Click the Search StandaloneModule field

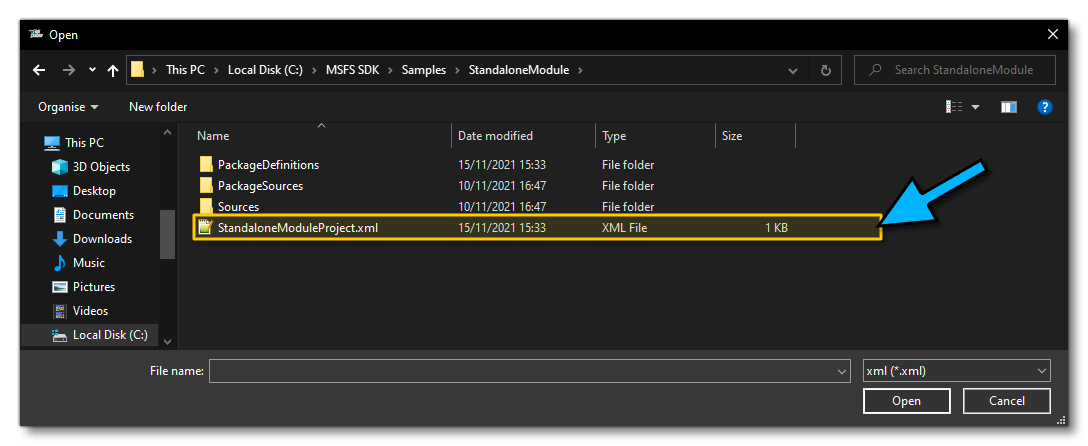click(x=955, y=70)
